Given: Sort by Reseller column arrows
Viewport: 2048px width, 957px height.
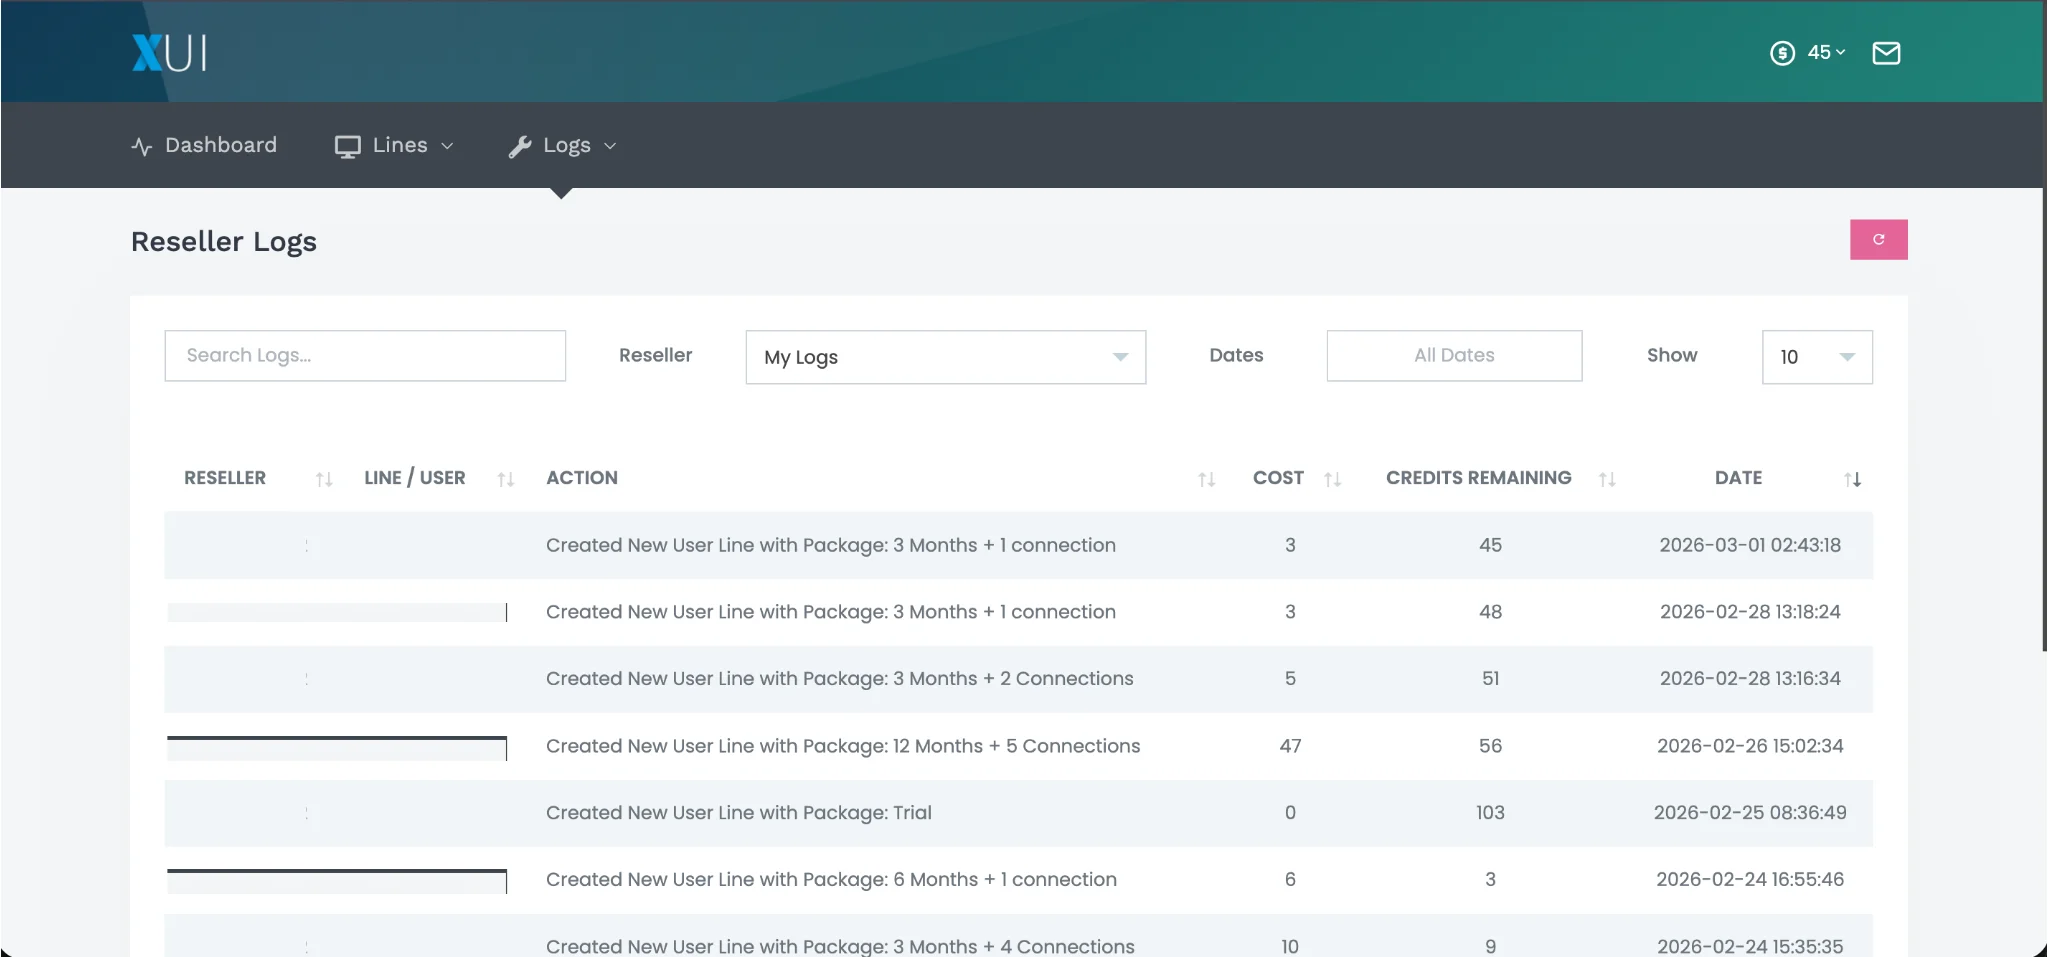Looking at the screenshot, I should tap(323, 479).
